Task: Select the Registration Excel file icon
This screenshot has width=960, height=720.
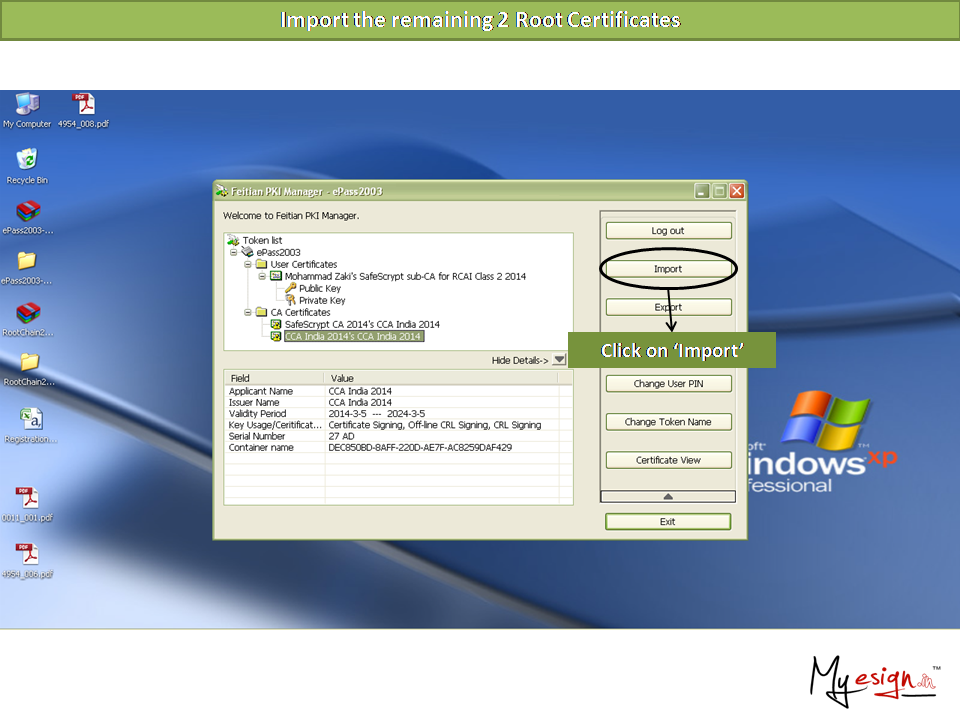Action: pyautogui.click(x=30, y=419)
